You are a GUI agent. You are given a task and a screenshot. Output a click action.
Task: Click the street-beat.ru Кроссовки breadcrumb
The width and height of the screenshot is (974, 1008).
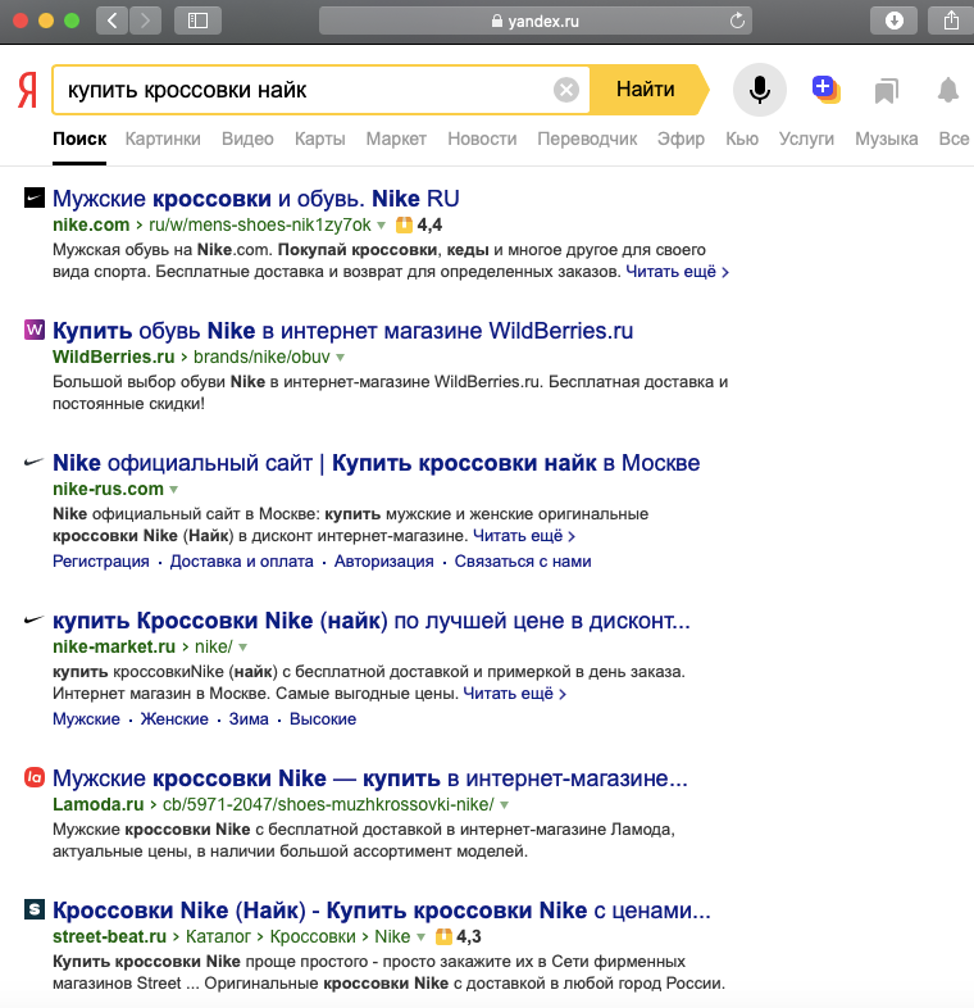click(x=312, y=937)
